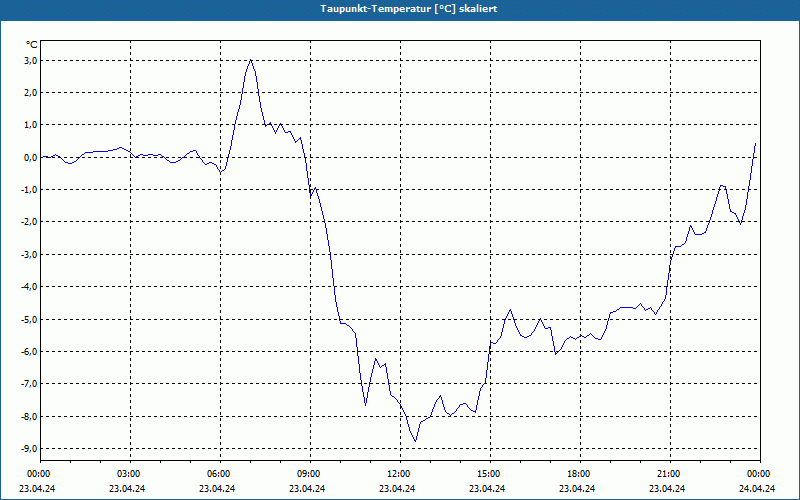Click the -2,0 y-axis label

(30, 222)
